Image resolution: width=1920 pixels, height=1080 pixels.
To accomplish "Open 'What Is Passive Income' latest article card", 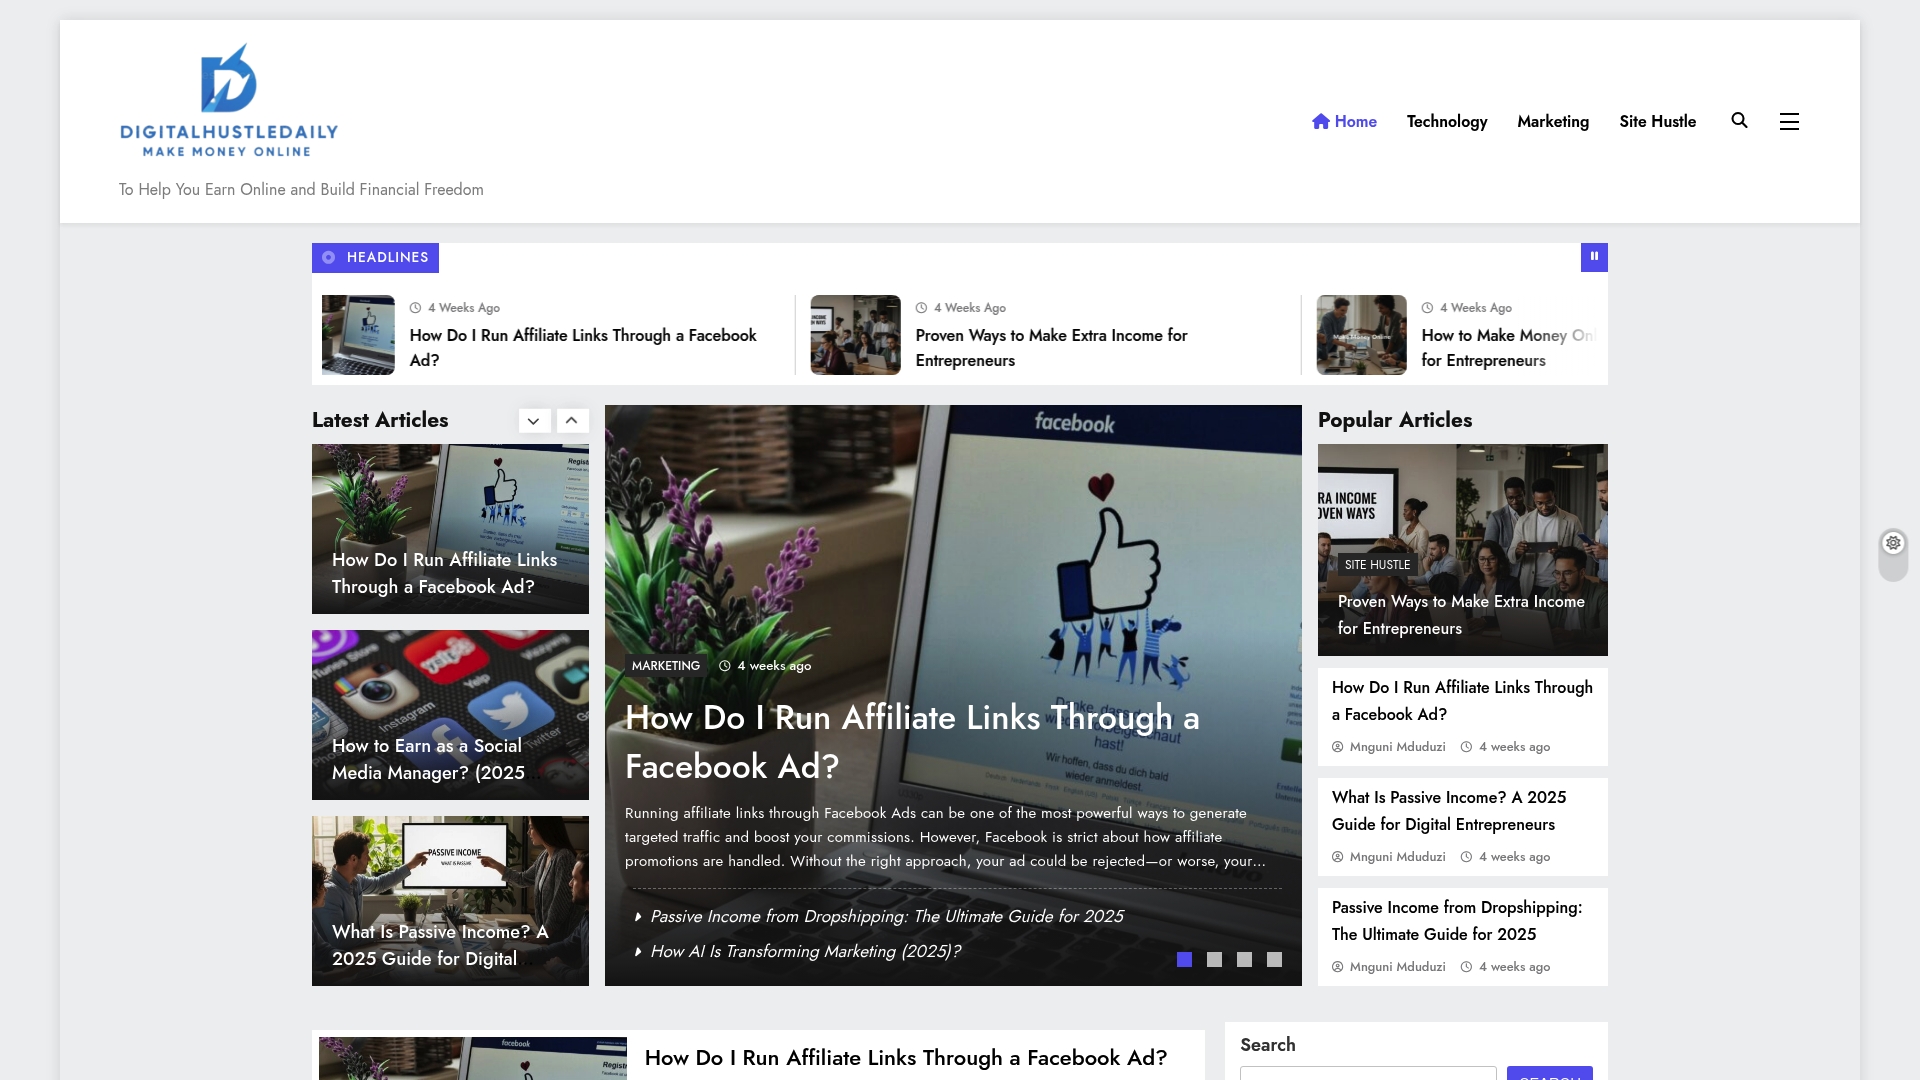I will 450,901.
